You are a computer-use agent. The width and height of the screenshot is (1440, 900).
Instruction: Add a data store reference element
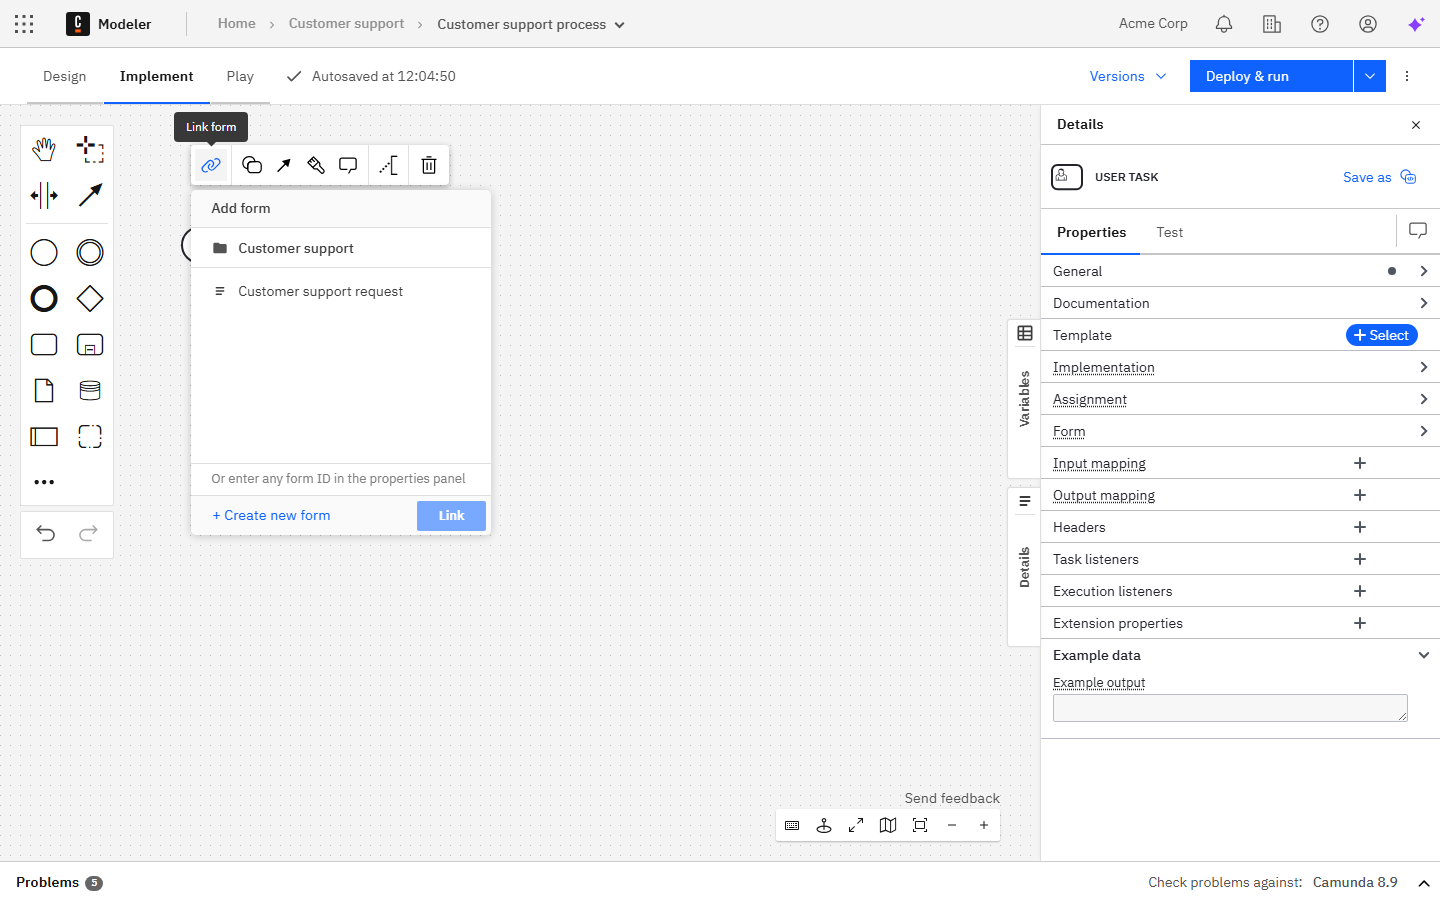pos(90,390)
